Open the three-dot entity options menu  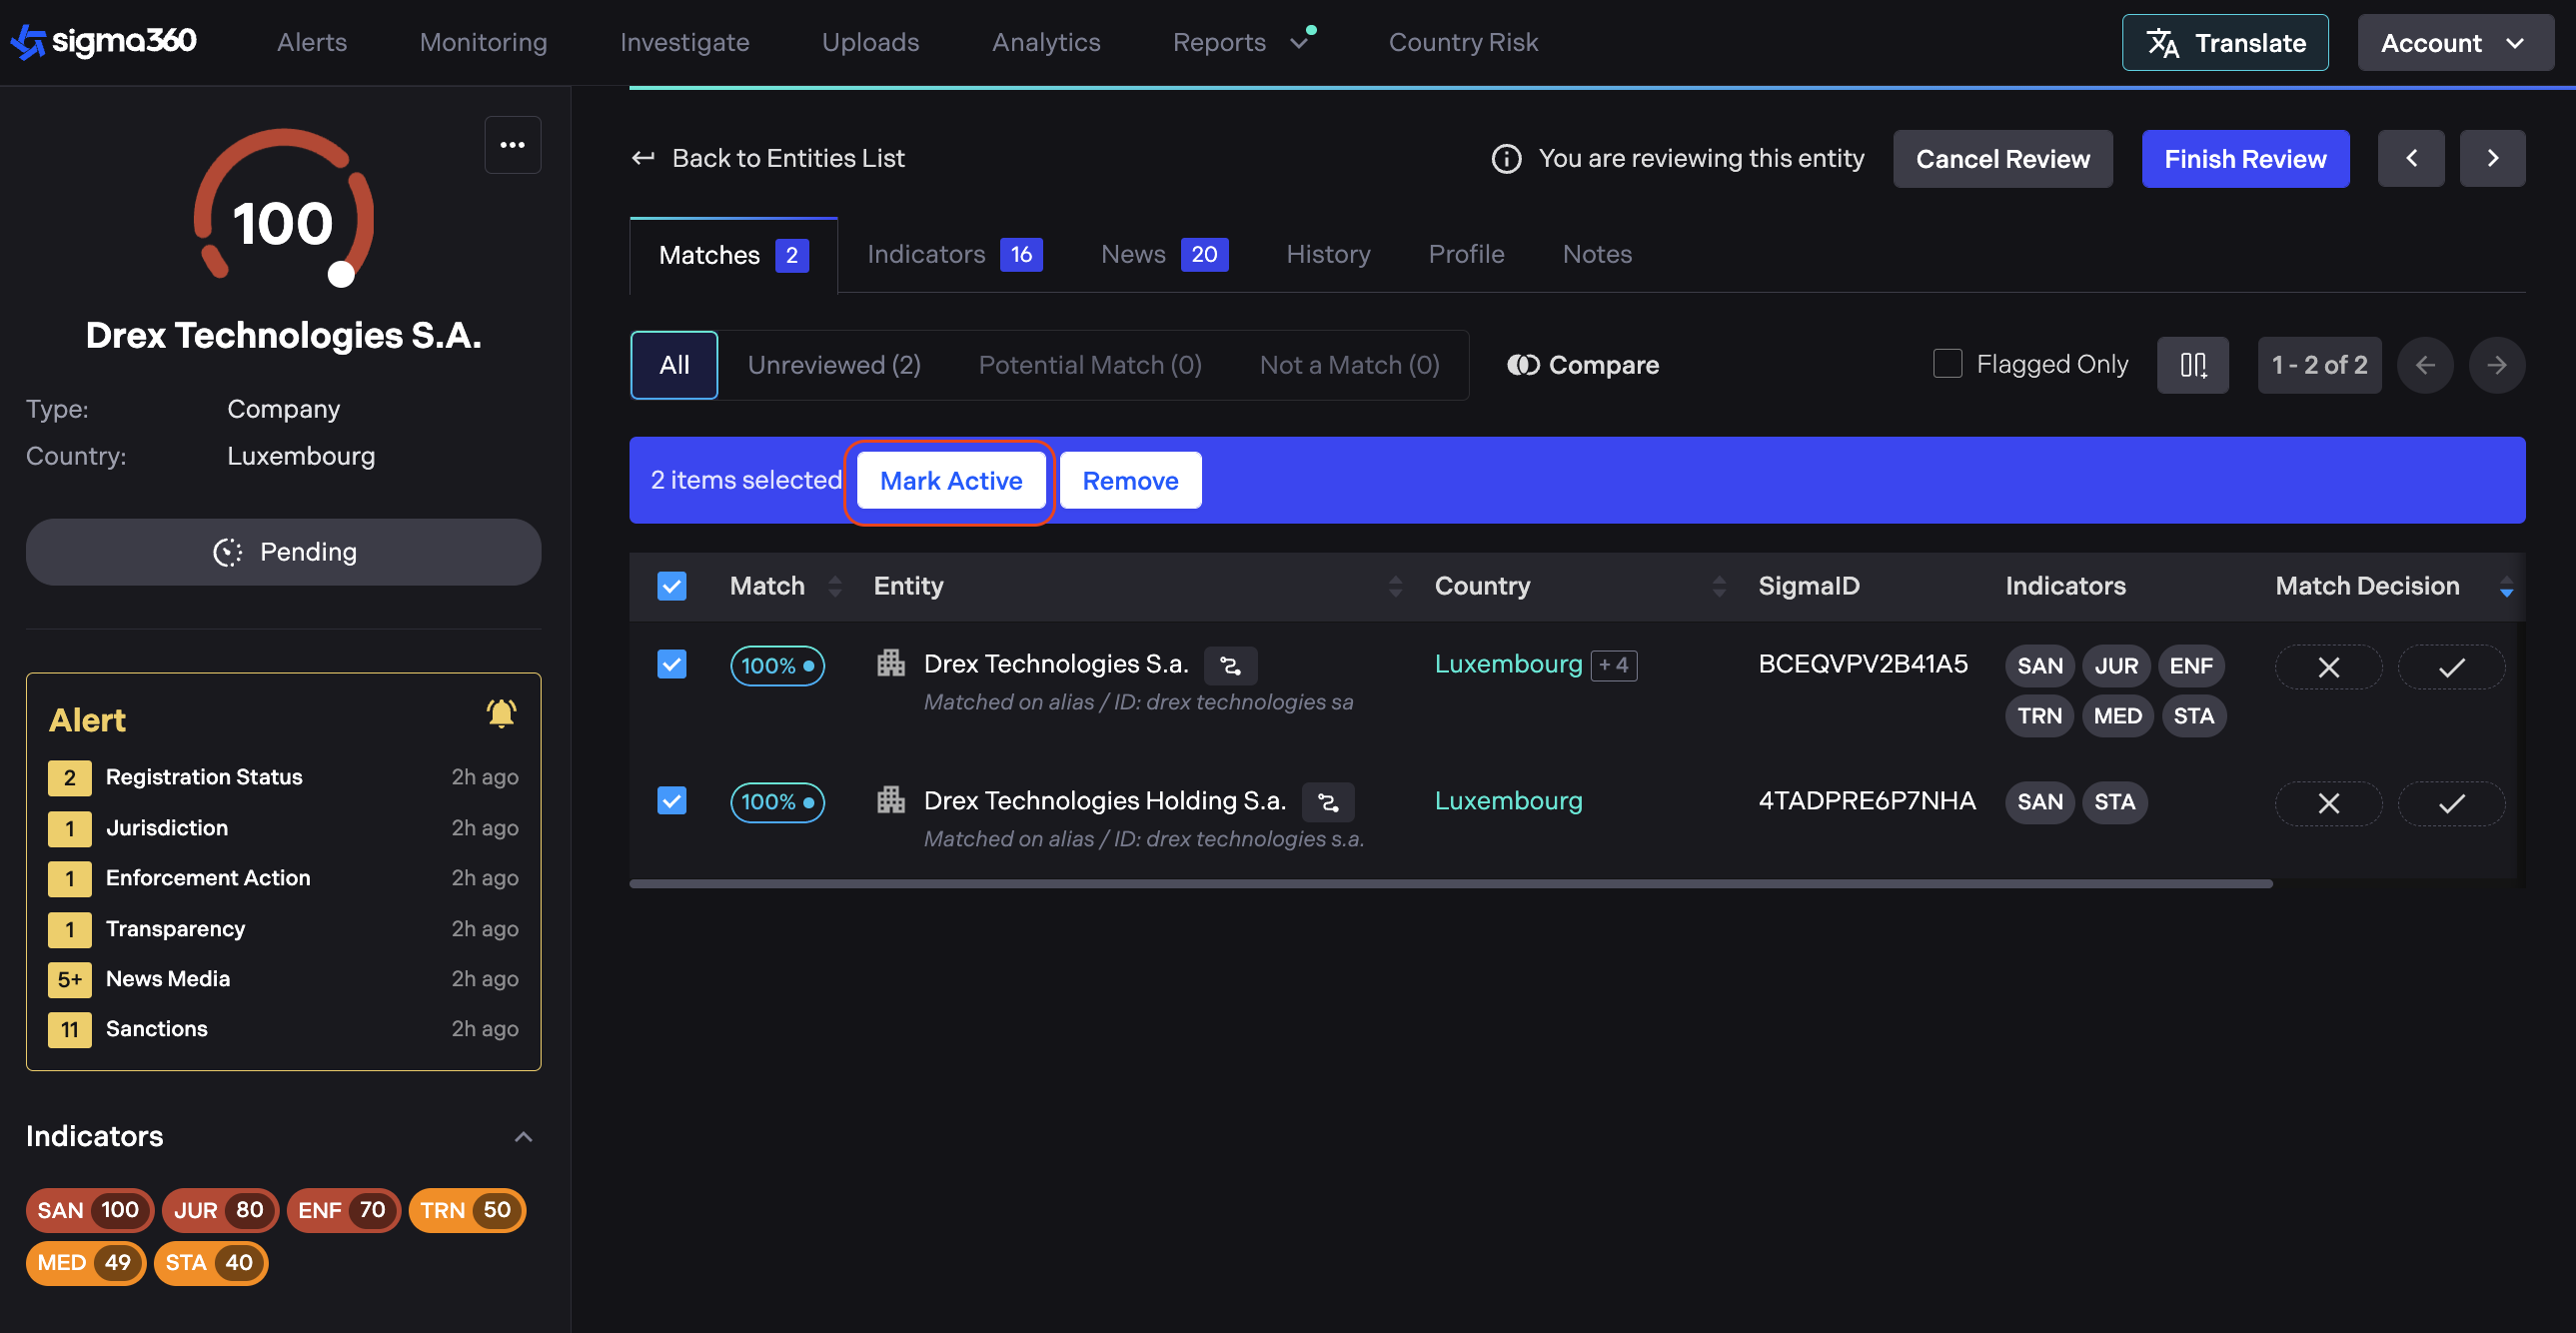pos(512,145)
